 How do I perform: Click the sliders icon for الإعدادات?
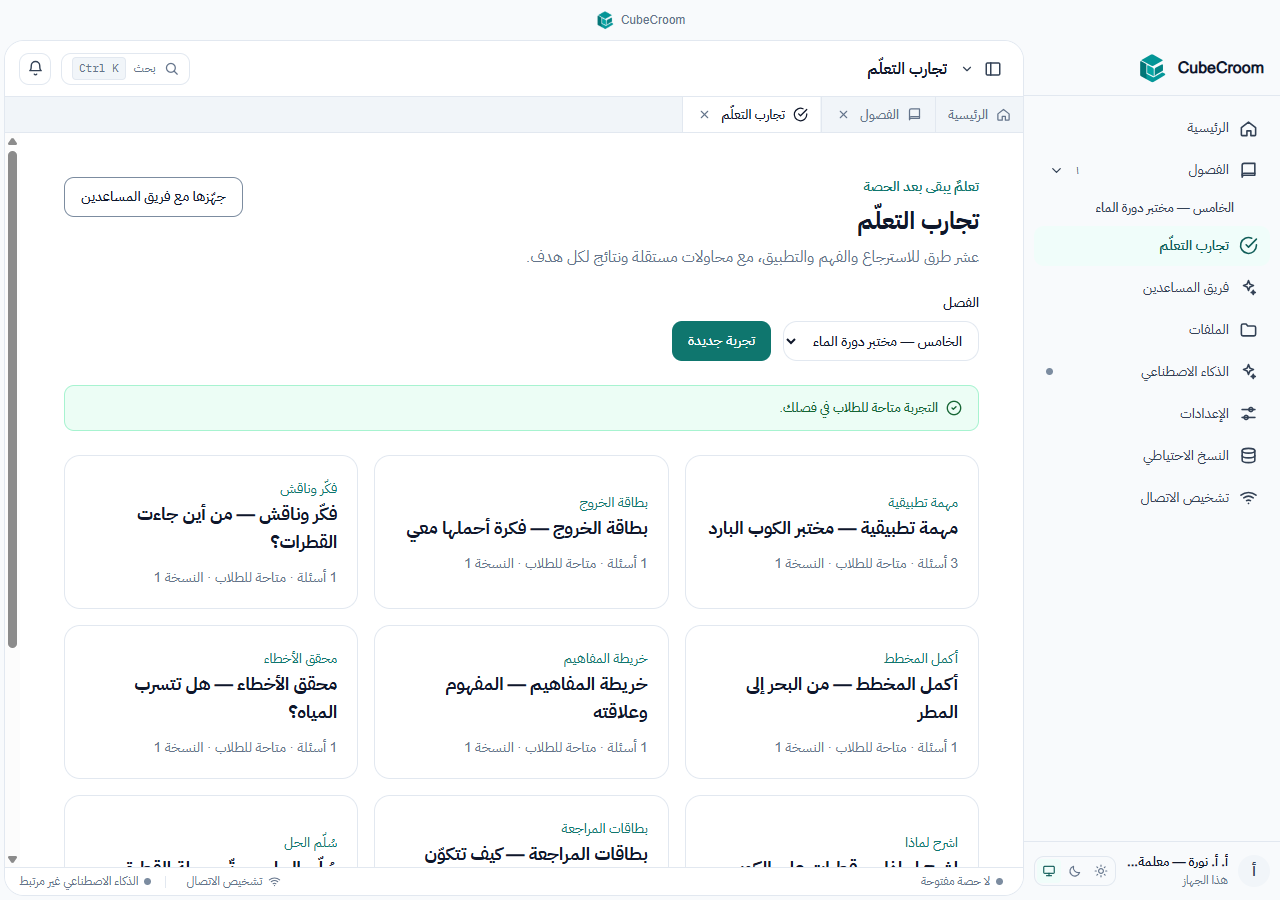pyautogui.click(x=1248, y=413)
